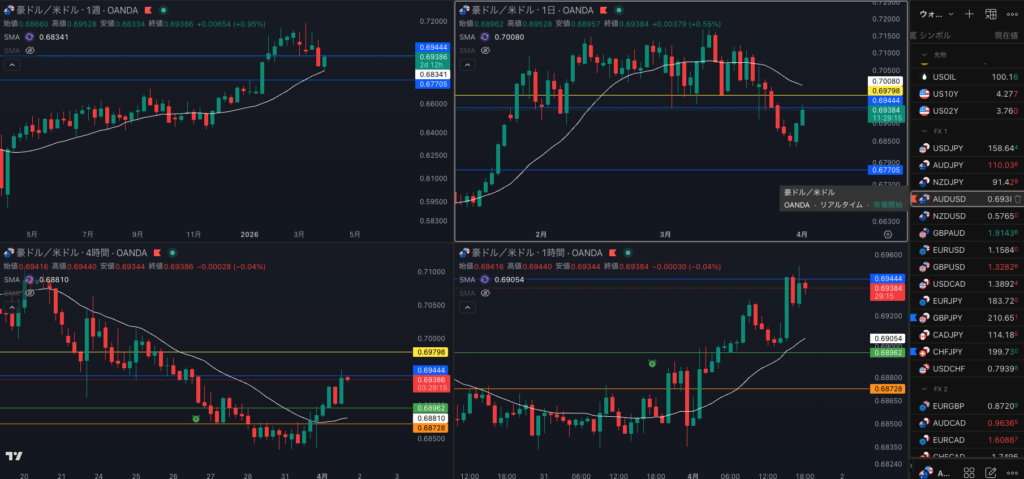Select EURUSD in the watchlist
Image resolution: width=1024 pixels, height=479 pixels.
967,250
